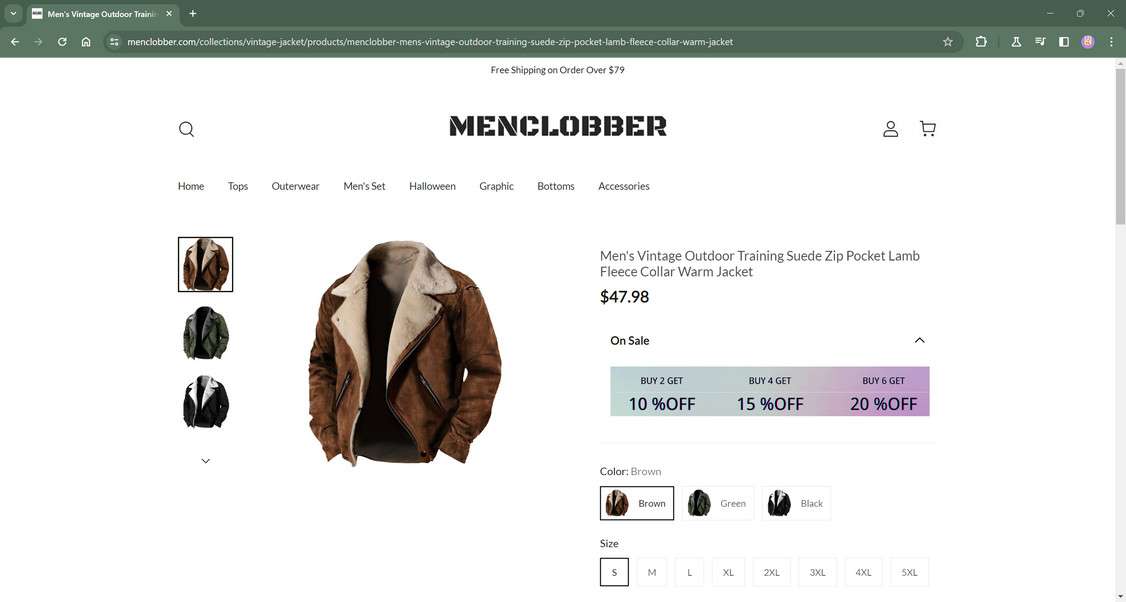Select size 2XL
This screenshot has width=1126, height=602.
tap(771, 572)
